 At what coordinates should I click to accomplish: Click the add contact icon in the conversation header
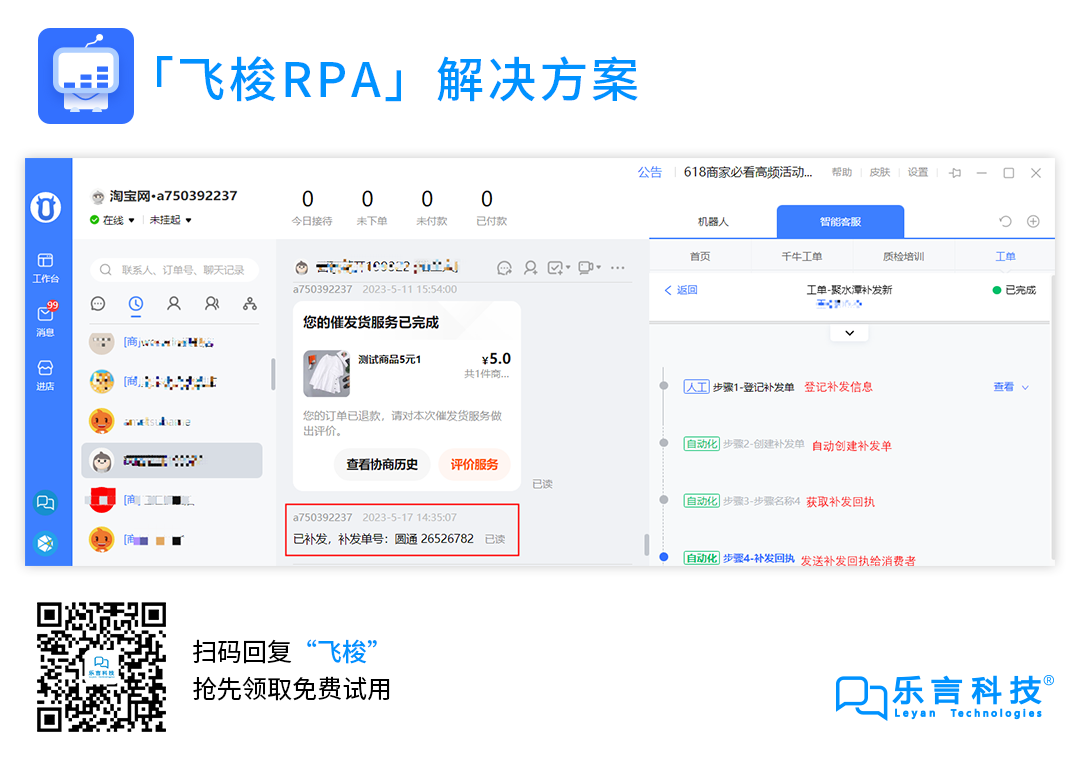tap(530, 268)
